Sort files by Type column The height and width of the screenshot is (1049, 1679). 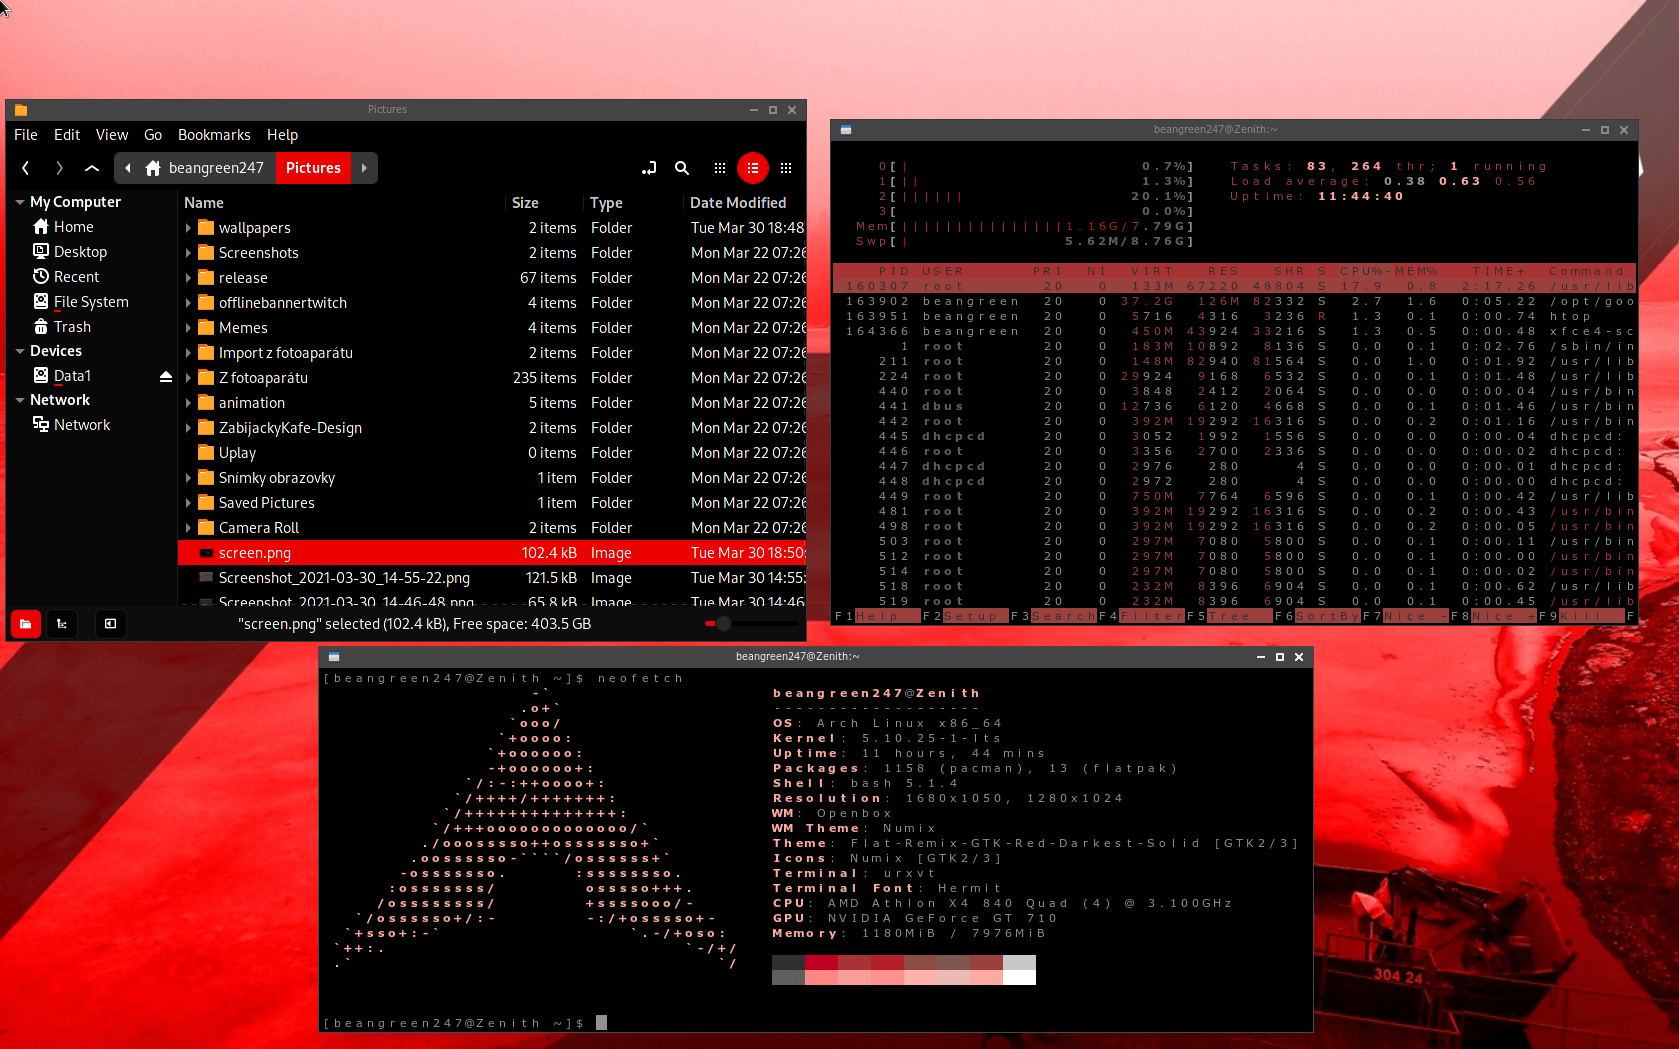point(606,203)
